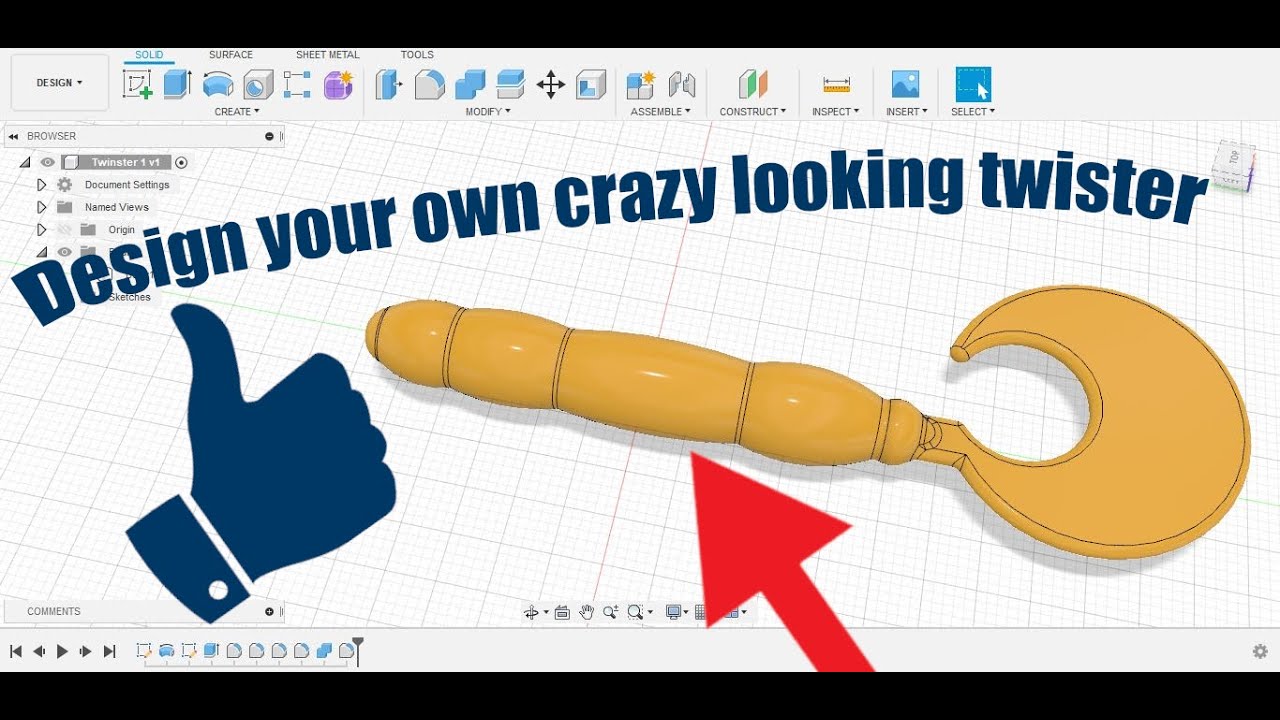1280x720 pixels.
Task: Collapse the BROWSER panel with double arrows
Action: coord(14,136)
